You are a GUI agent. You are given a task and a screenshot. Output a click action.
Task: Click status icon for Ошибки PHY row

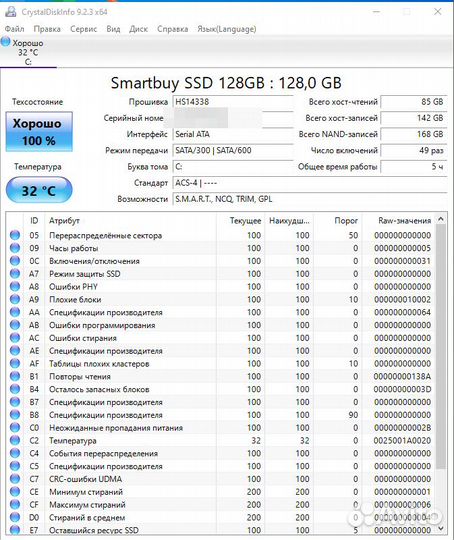[15, 287]
